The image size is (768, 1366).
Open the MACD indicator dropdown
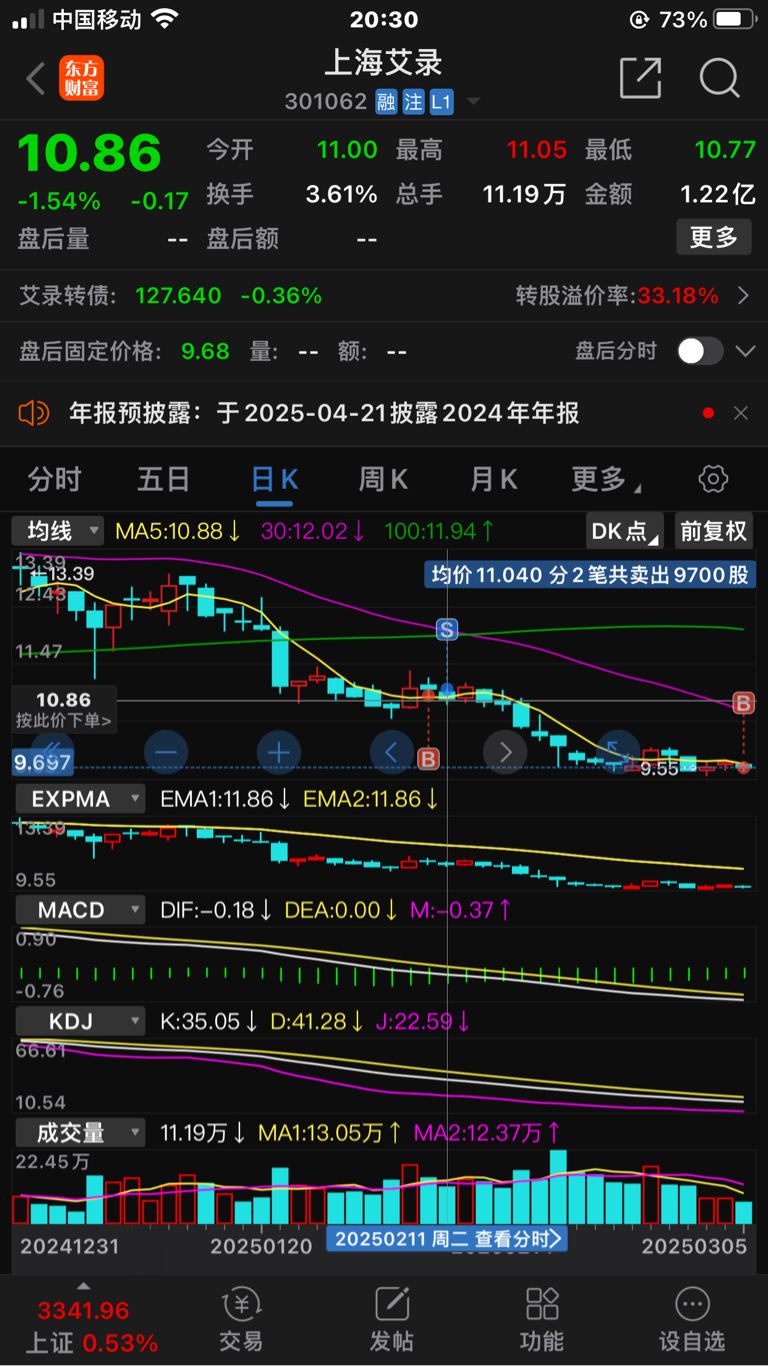click(78, 910)
